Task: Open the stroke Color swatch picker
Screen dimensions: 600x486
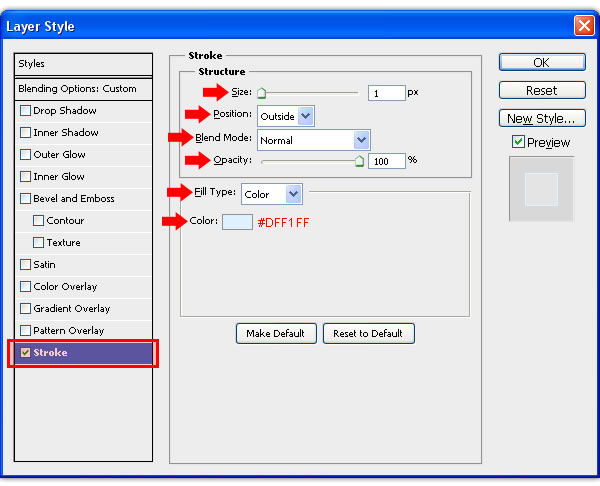Action: [x=237, y=222]
